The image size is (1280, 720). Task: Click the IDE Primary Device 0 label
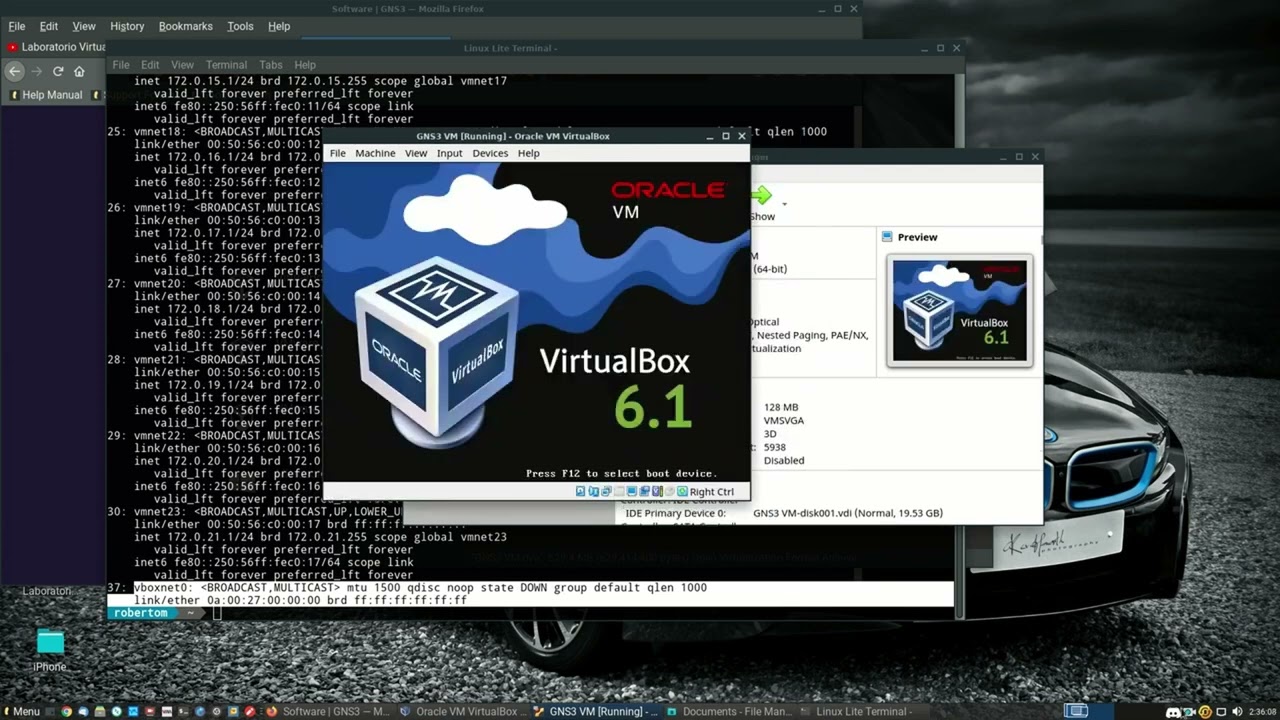675,513
